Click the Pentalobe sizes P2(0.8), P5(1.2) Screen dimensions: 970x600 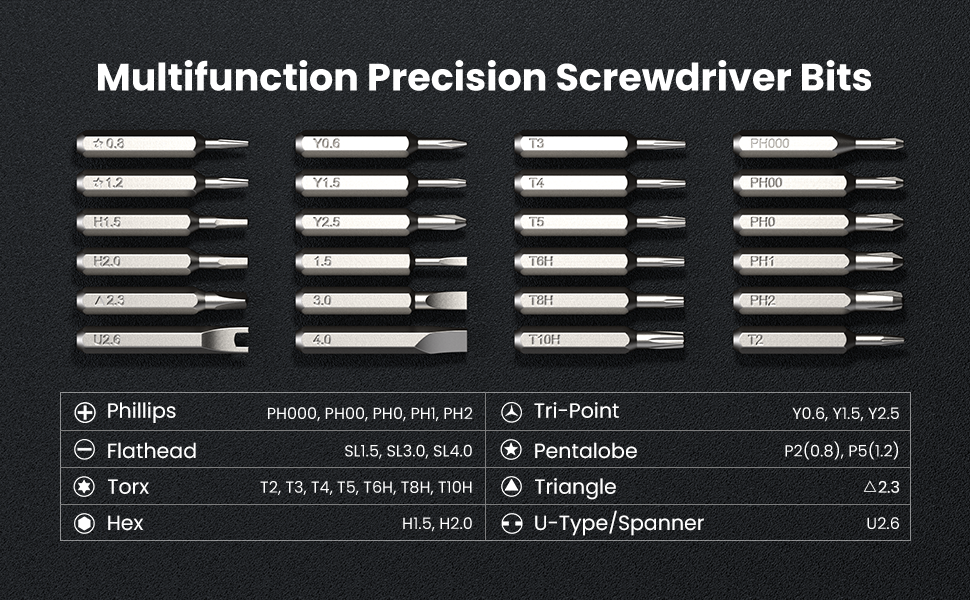click(x=841, y=451)
